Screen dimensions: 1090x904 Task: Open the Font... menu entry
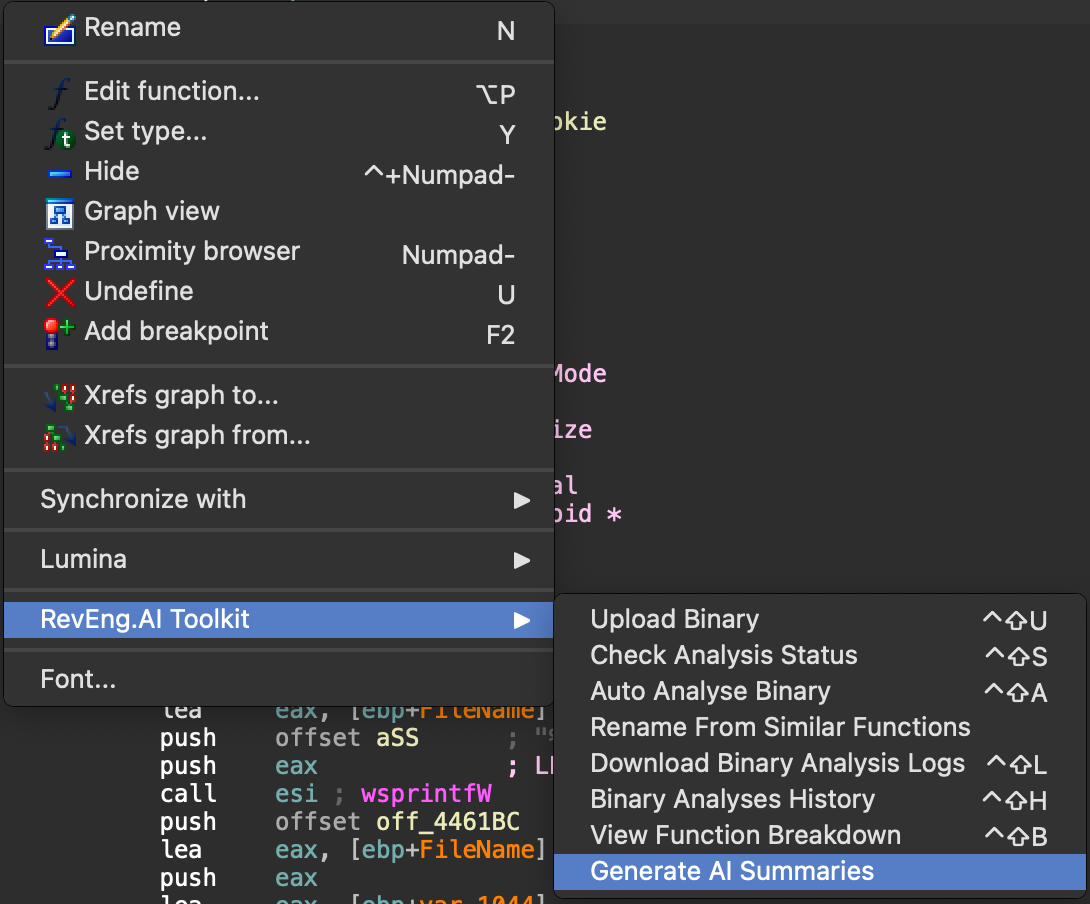coord(78,680)
